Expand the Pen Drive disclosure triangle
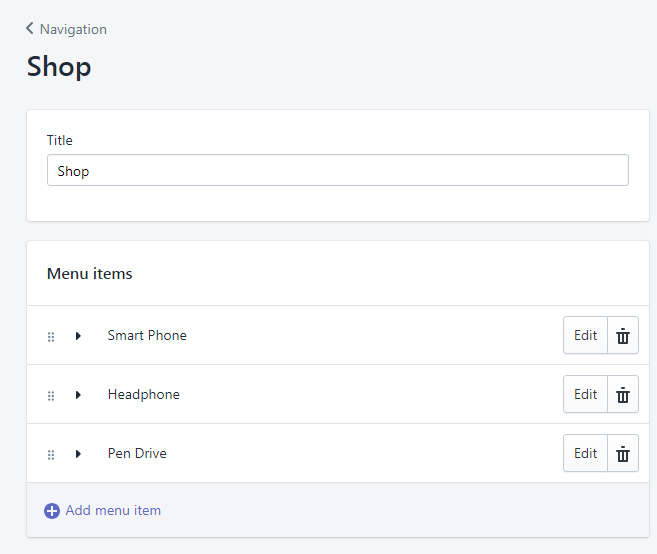This screenshot has height=554, width=657. 78,454
